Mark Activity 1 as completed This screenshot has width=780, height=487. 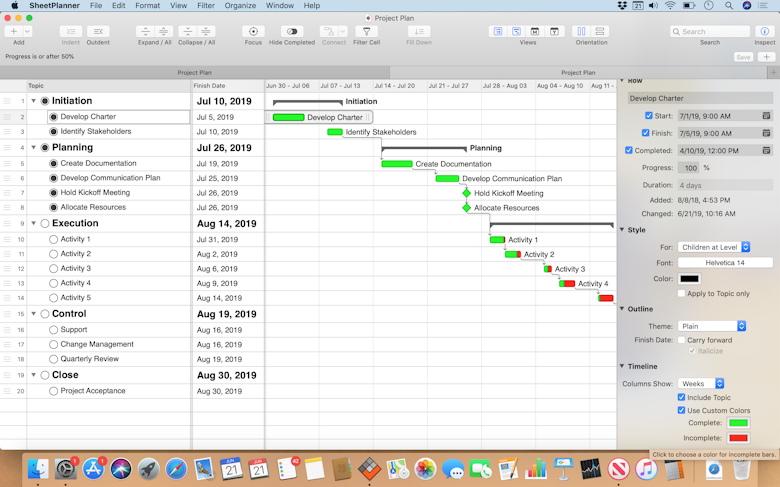pos(54,239)
